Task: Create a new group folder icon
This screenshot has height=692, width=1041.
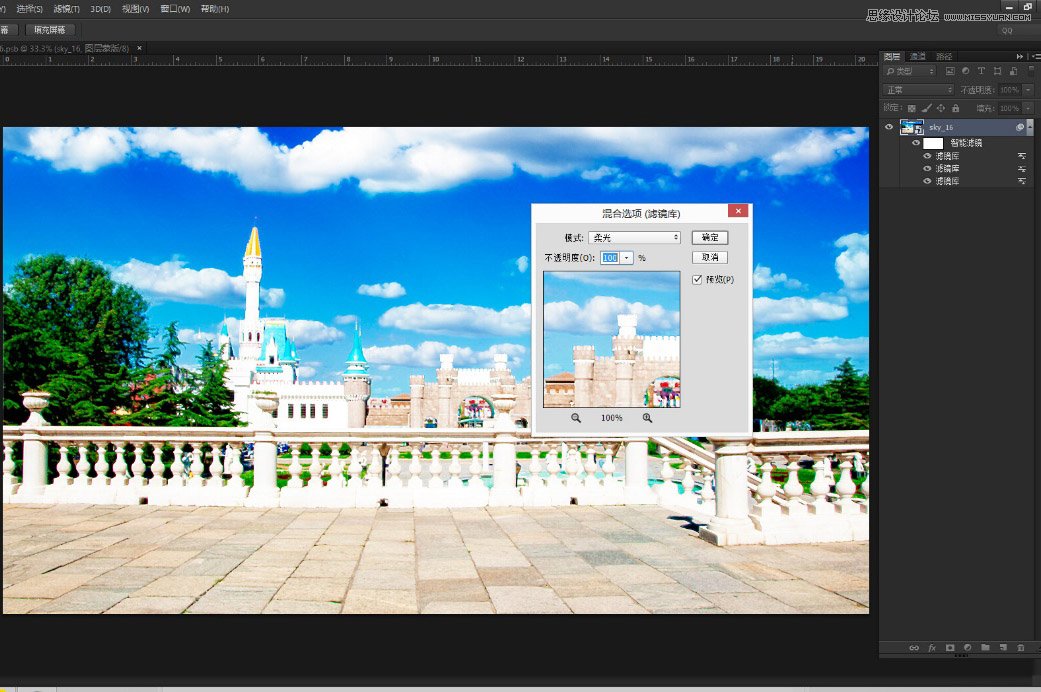Action: pos(985,648)
